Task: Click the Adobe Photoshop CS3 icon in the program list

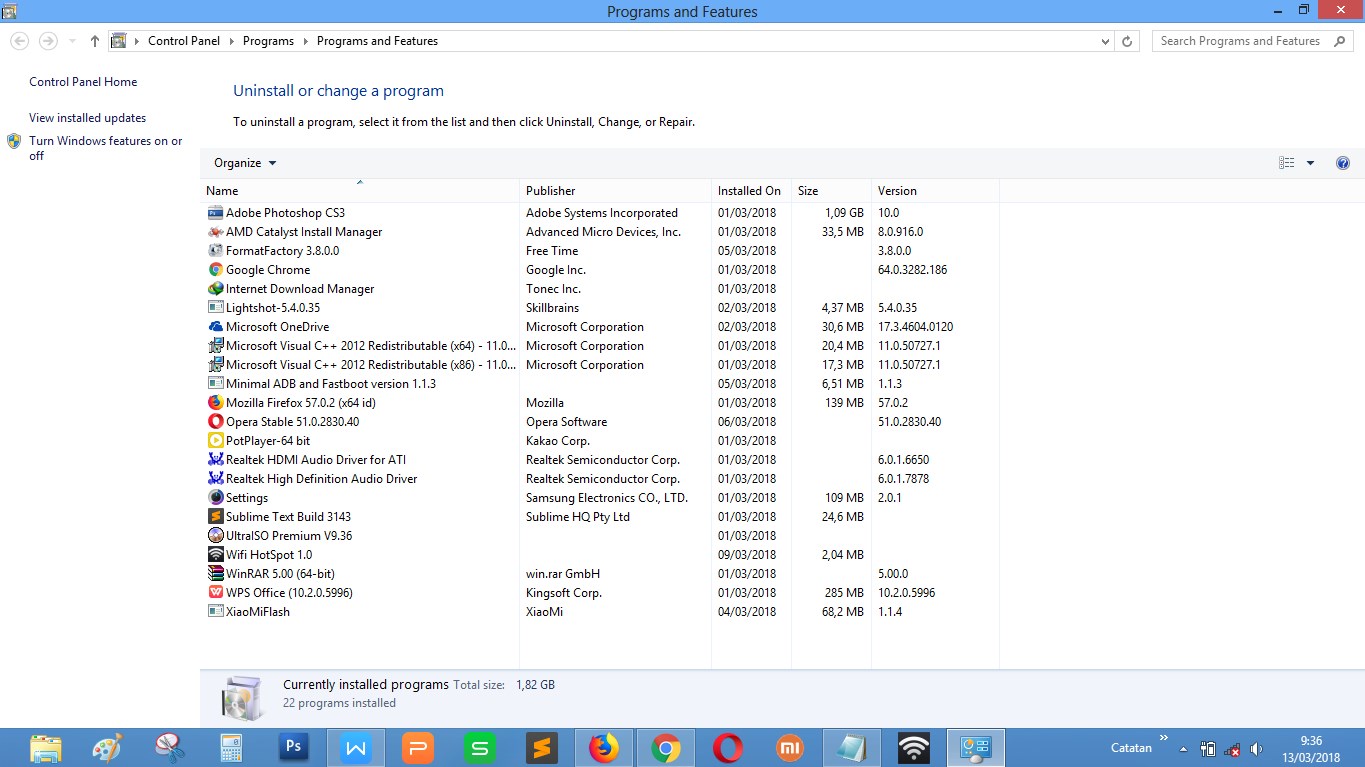Action: (215, 213)
